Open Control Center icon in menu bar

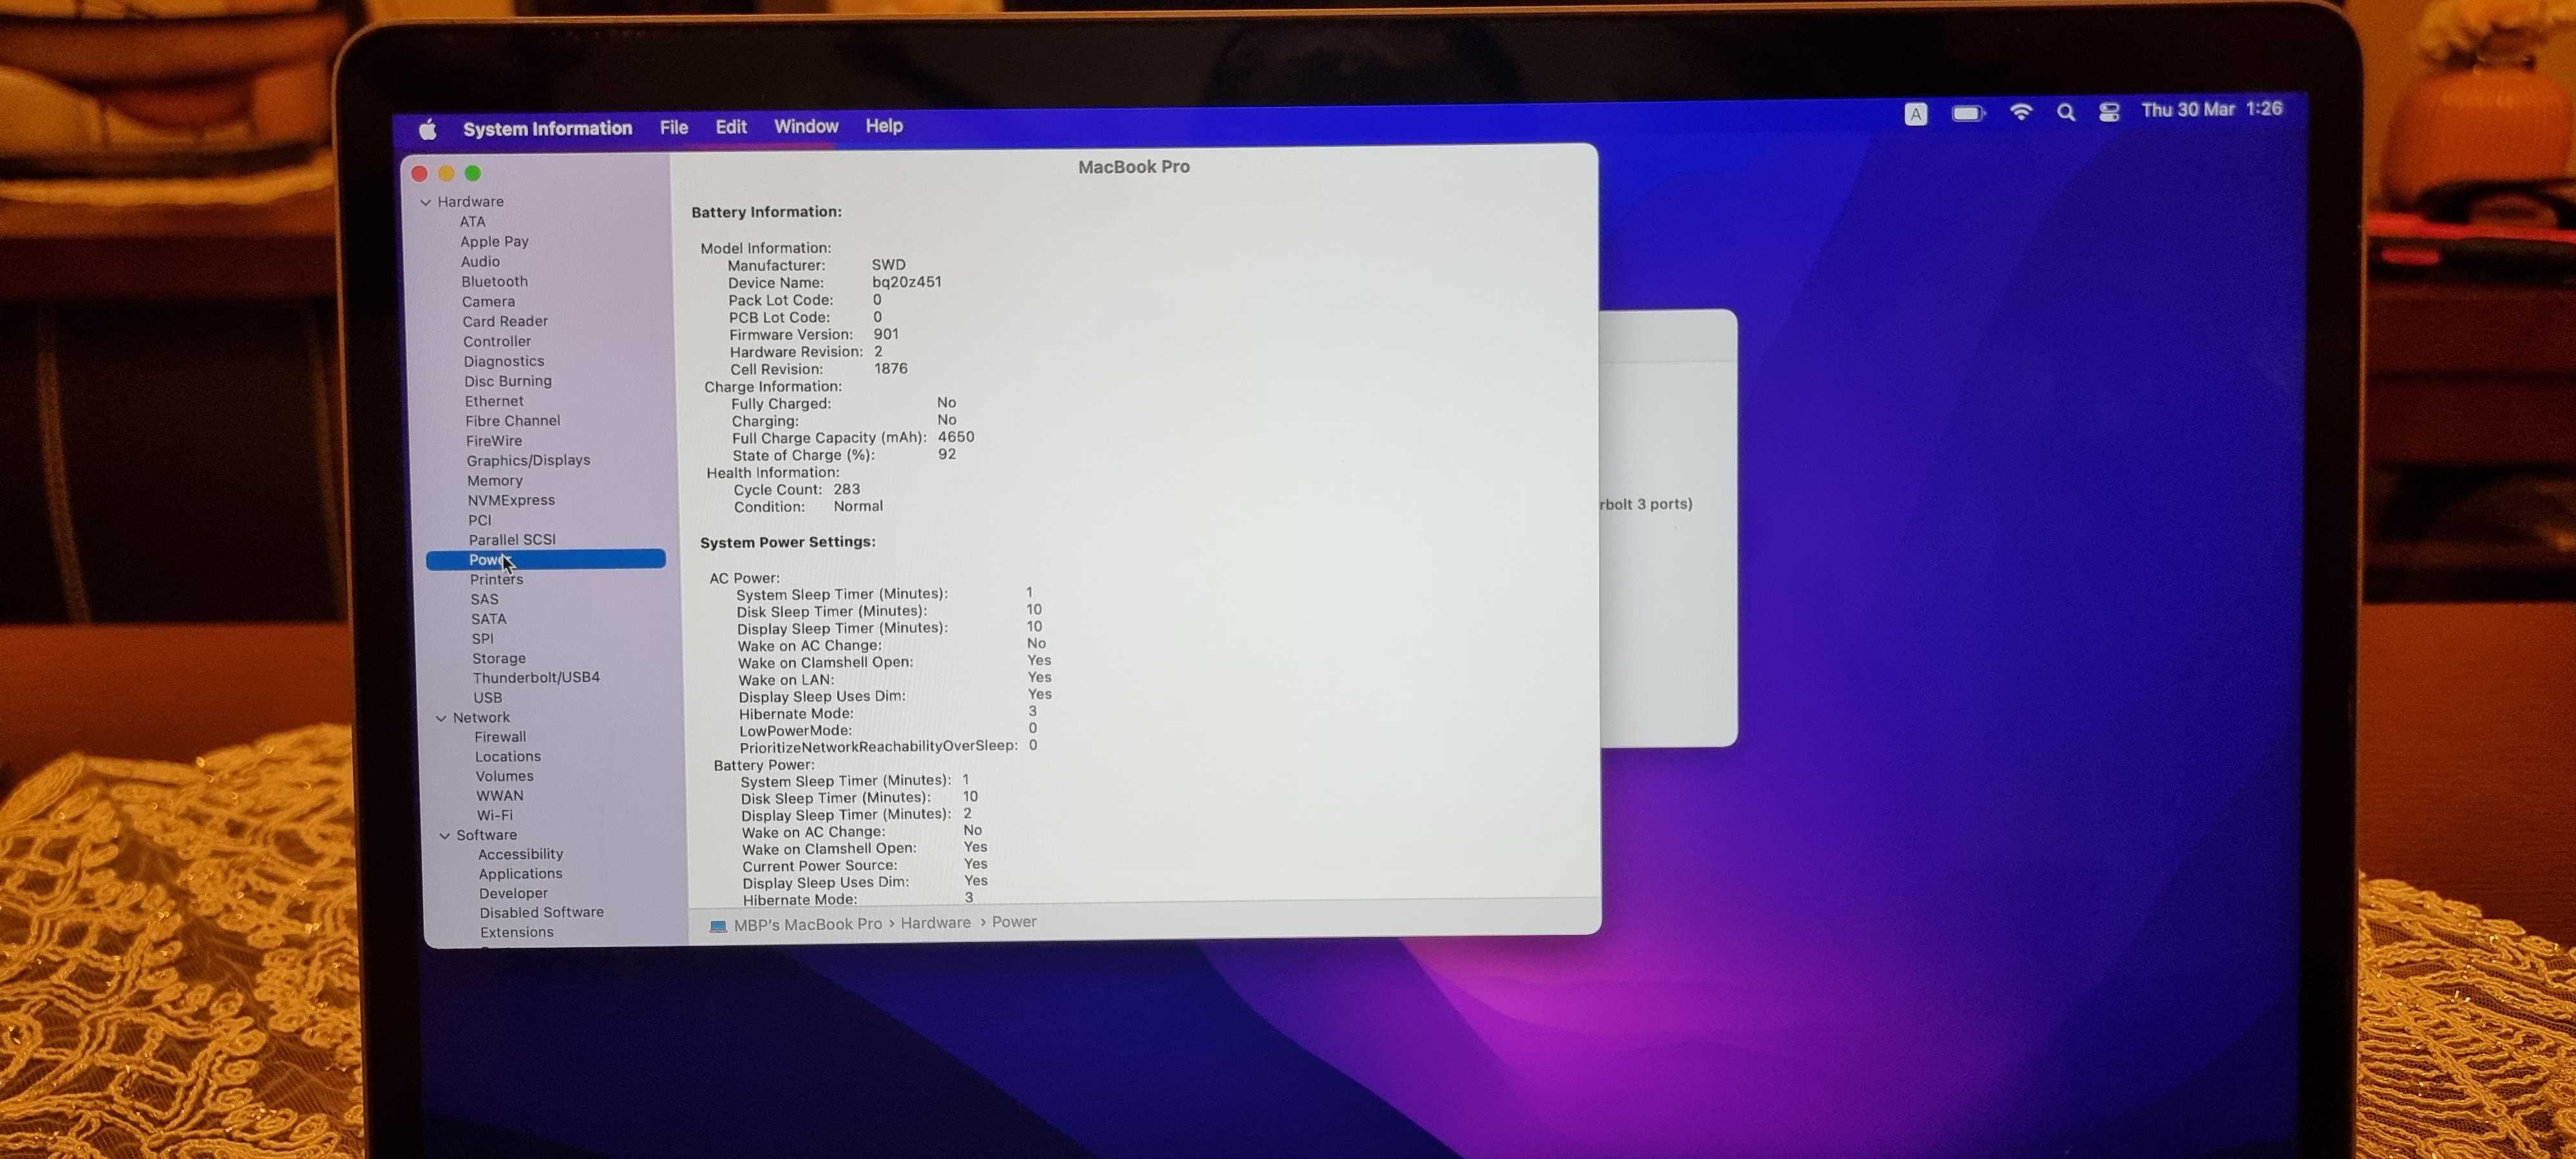[x=2109, y=112]
